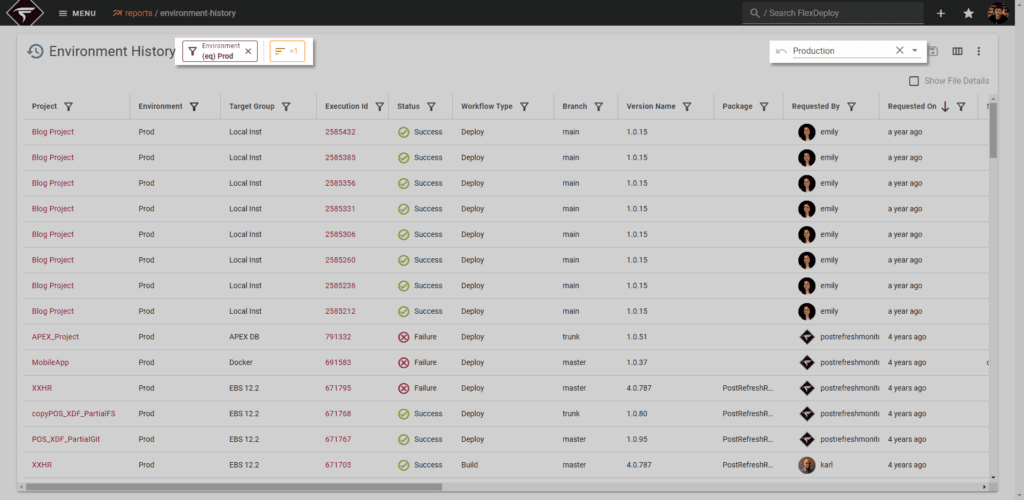The height and width of the screenshot is (500, 1024).
Task: Click the Failure status icon for APEX_Project
Action: (x=404, y=337)
